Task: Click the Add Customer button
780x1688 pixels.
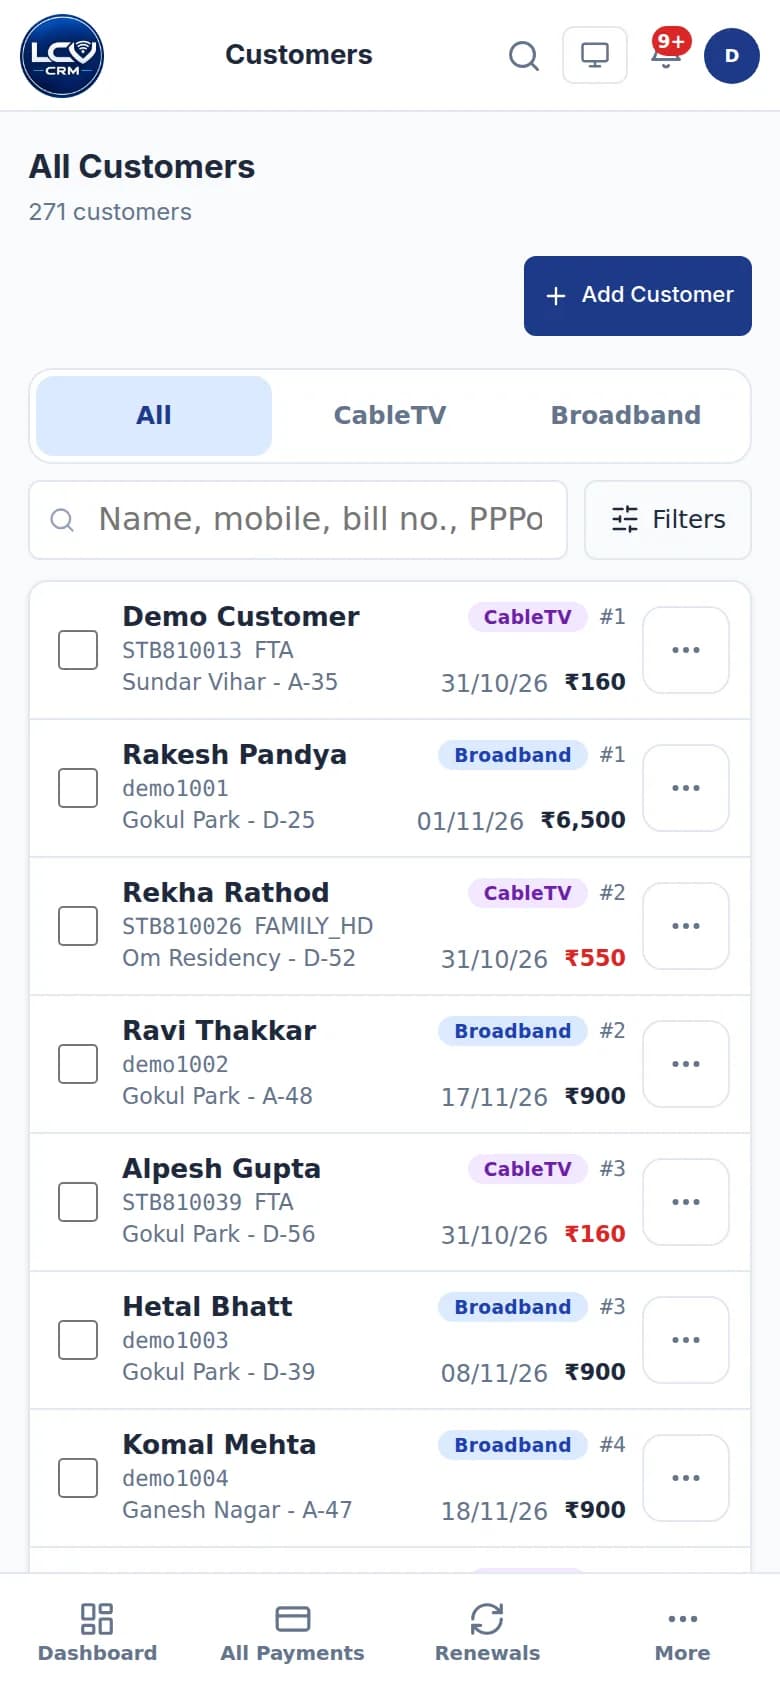Action: point(638,296)
